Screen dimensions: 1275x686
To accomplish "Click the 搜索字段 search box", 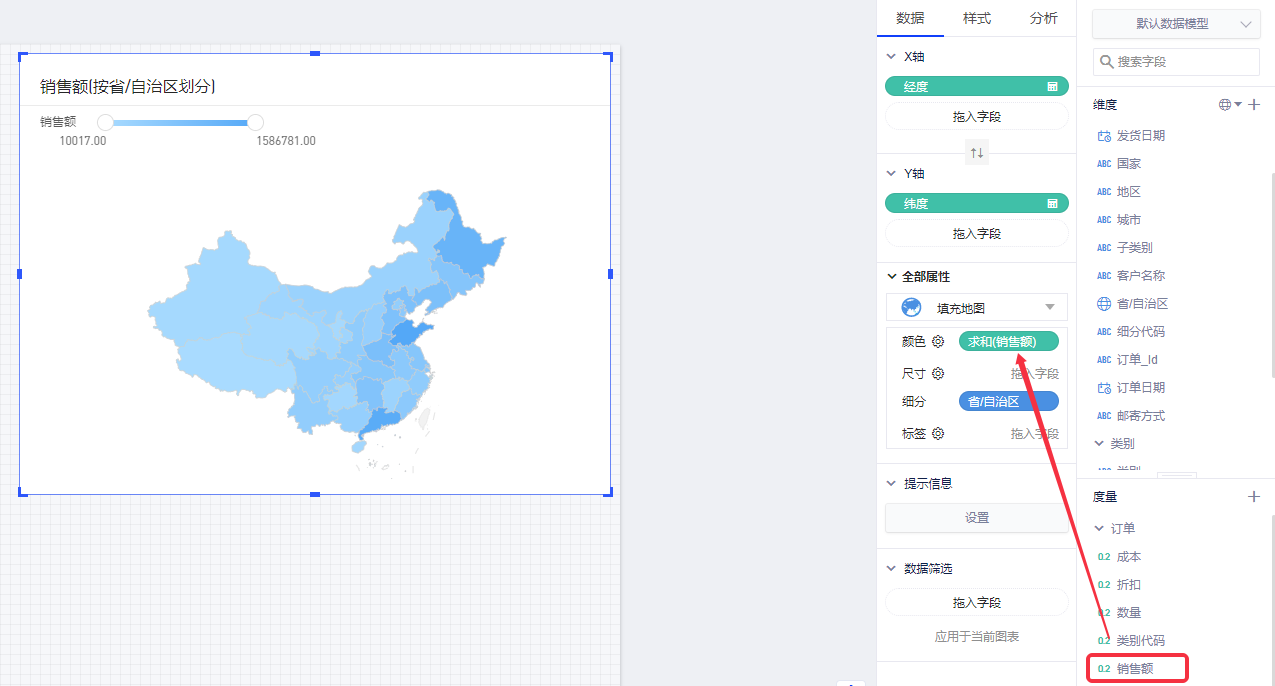I will 1176,62.
